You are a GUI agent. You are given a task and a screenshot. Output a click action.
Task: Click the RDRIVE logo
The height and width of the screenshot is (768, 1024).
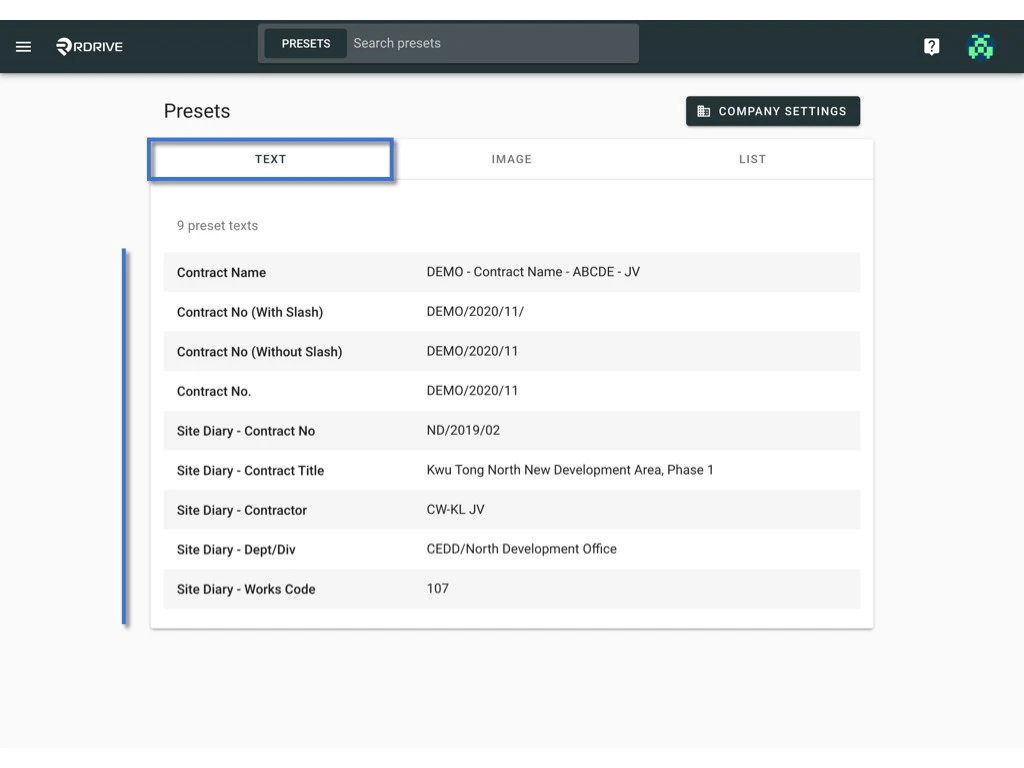point(89,46)
